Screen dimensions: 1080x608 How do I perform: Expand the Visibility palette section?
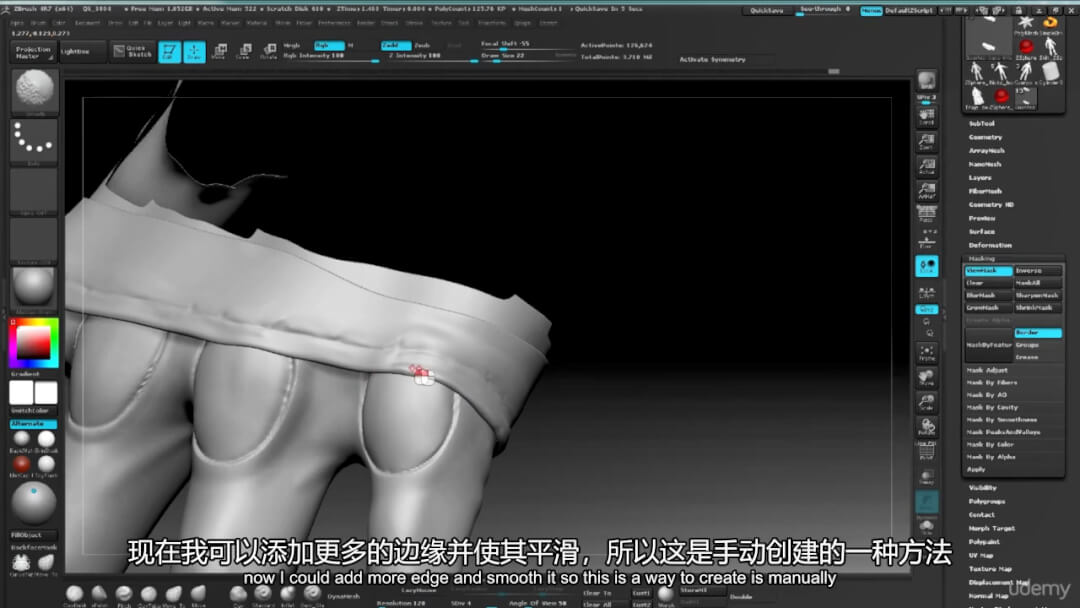[x=983, y=488]
